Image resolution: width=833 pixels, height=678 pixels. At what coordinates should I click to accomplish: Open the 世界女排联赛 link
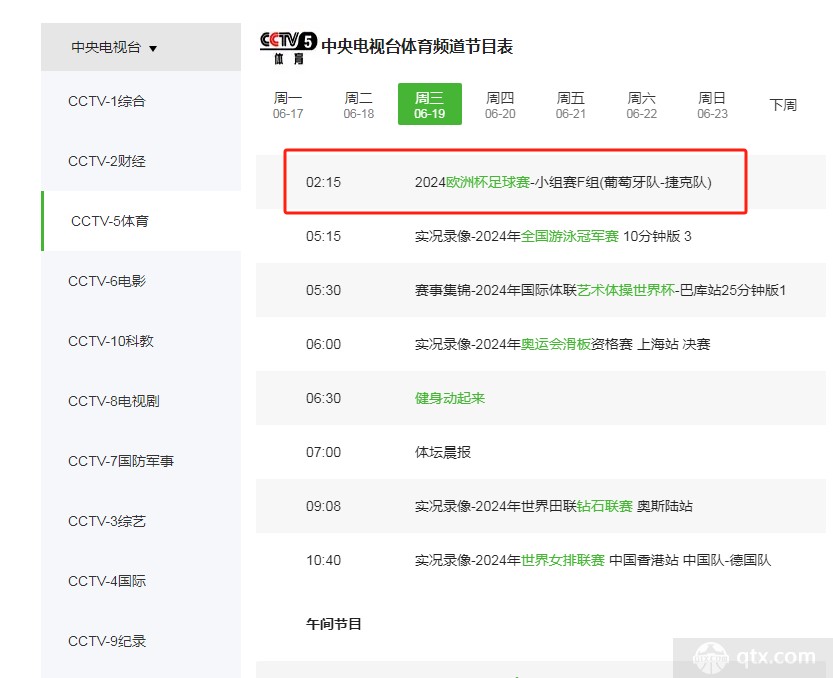tap(563, 561)
